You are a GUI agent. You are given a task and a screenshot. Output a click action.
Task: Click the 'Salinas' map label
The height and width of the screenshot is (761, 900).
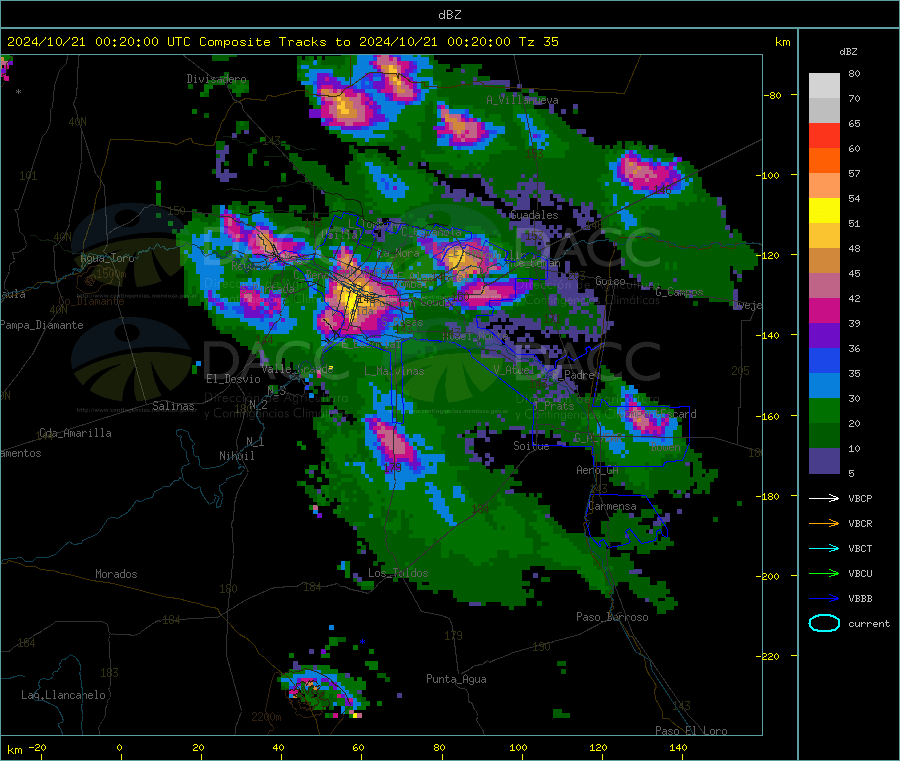173,406
